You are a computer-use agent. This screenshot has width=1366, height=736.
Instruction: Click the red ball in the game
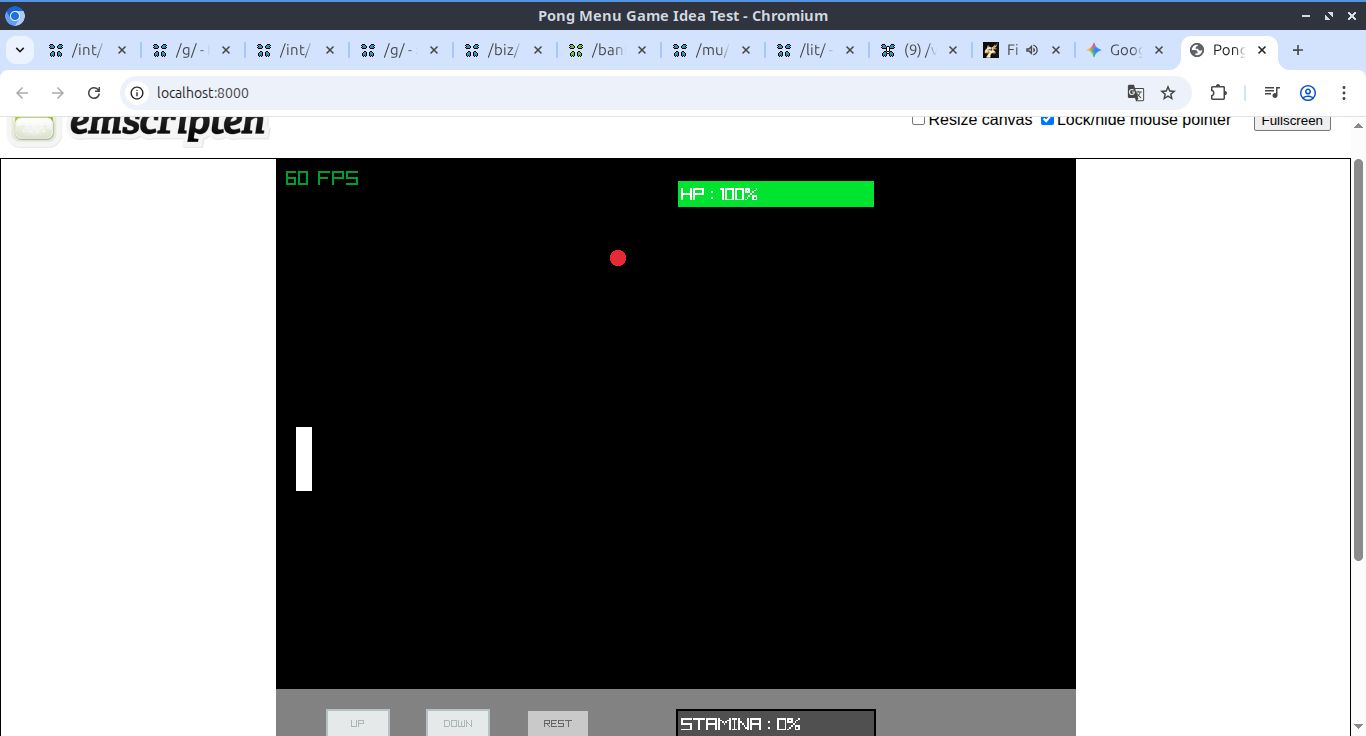pos(618,258)
